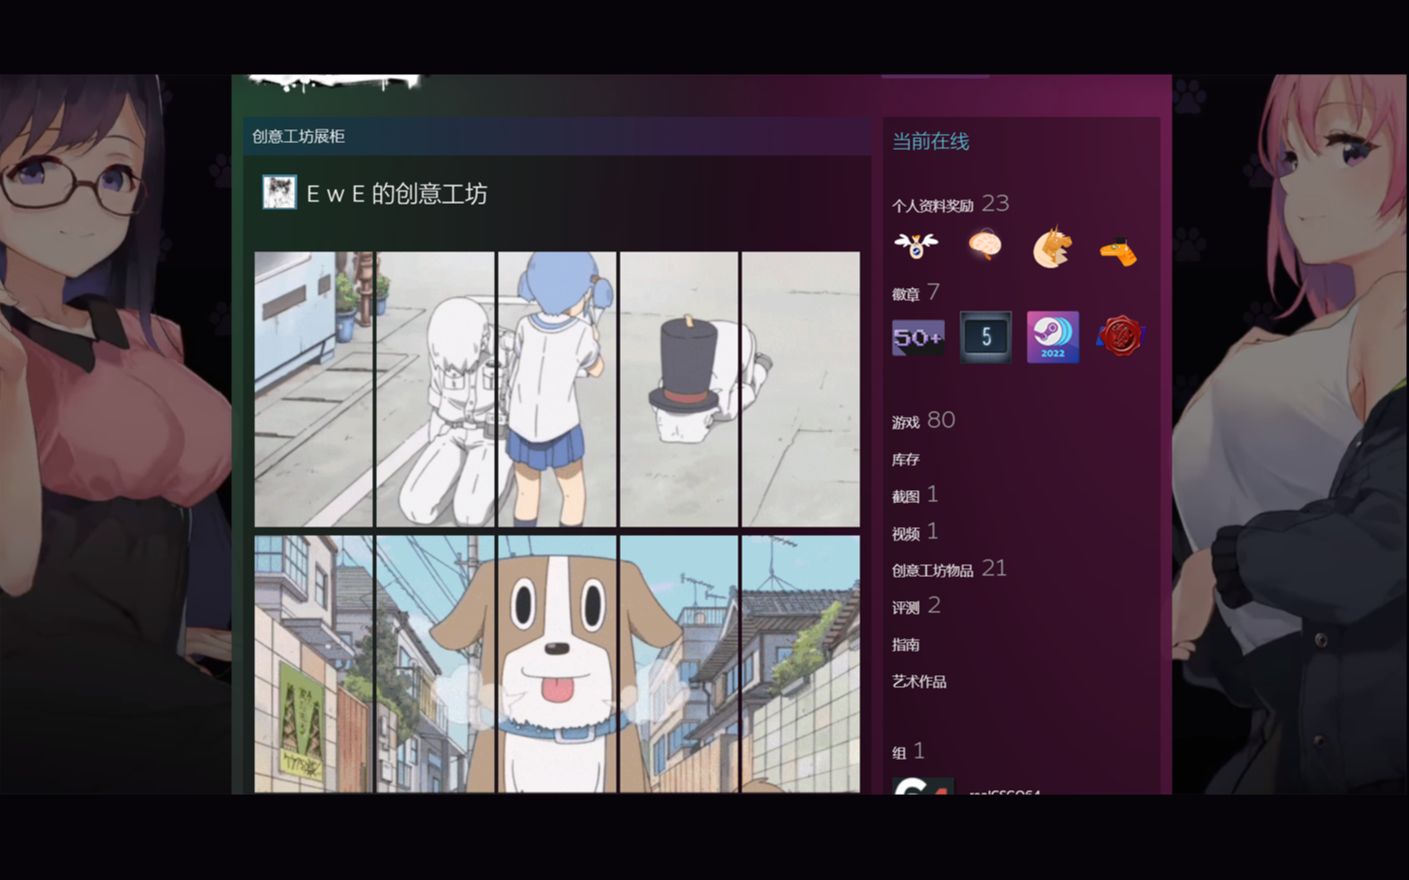Viewport: 1409px width, 880px height.
Task: Open first-row thumbnail showing plain pavement only
Action: coord(801,389)
